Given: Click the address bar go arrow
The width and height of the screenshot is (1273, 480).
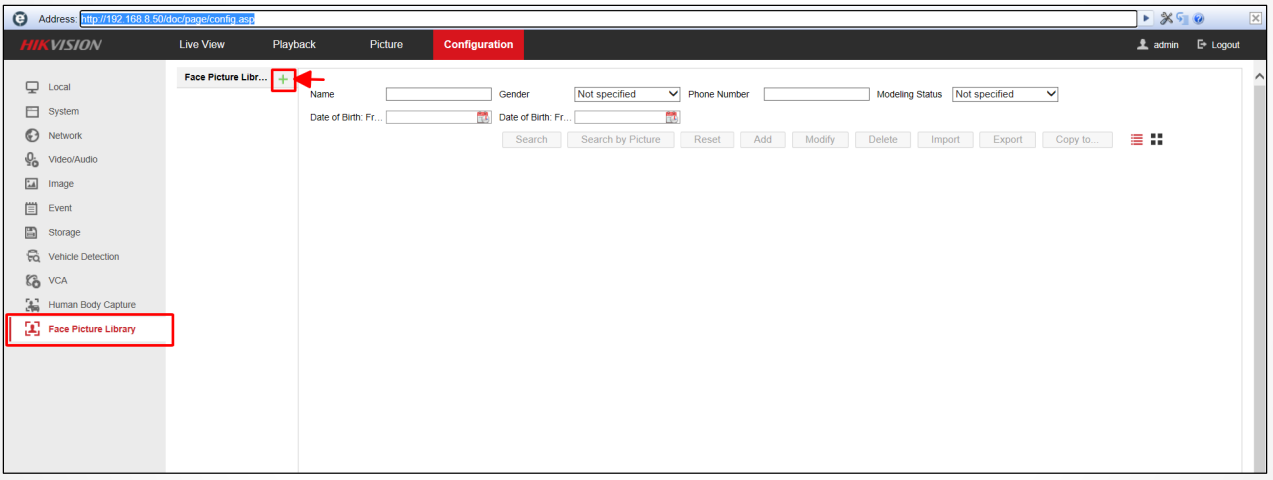Looking at the screenshot, I should (1147, 19).
